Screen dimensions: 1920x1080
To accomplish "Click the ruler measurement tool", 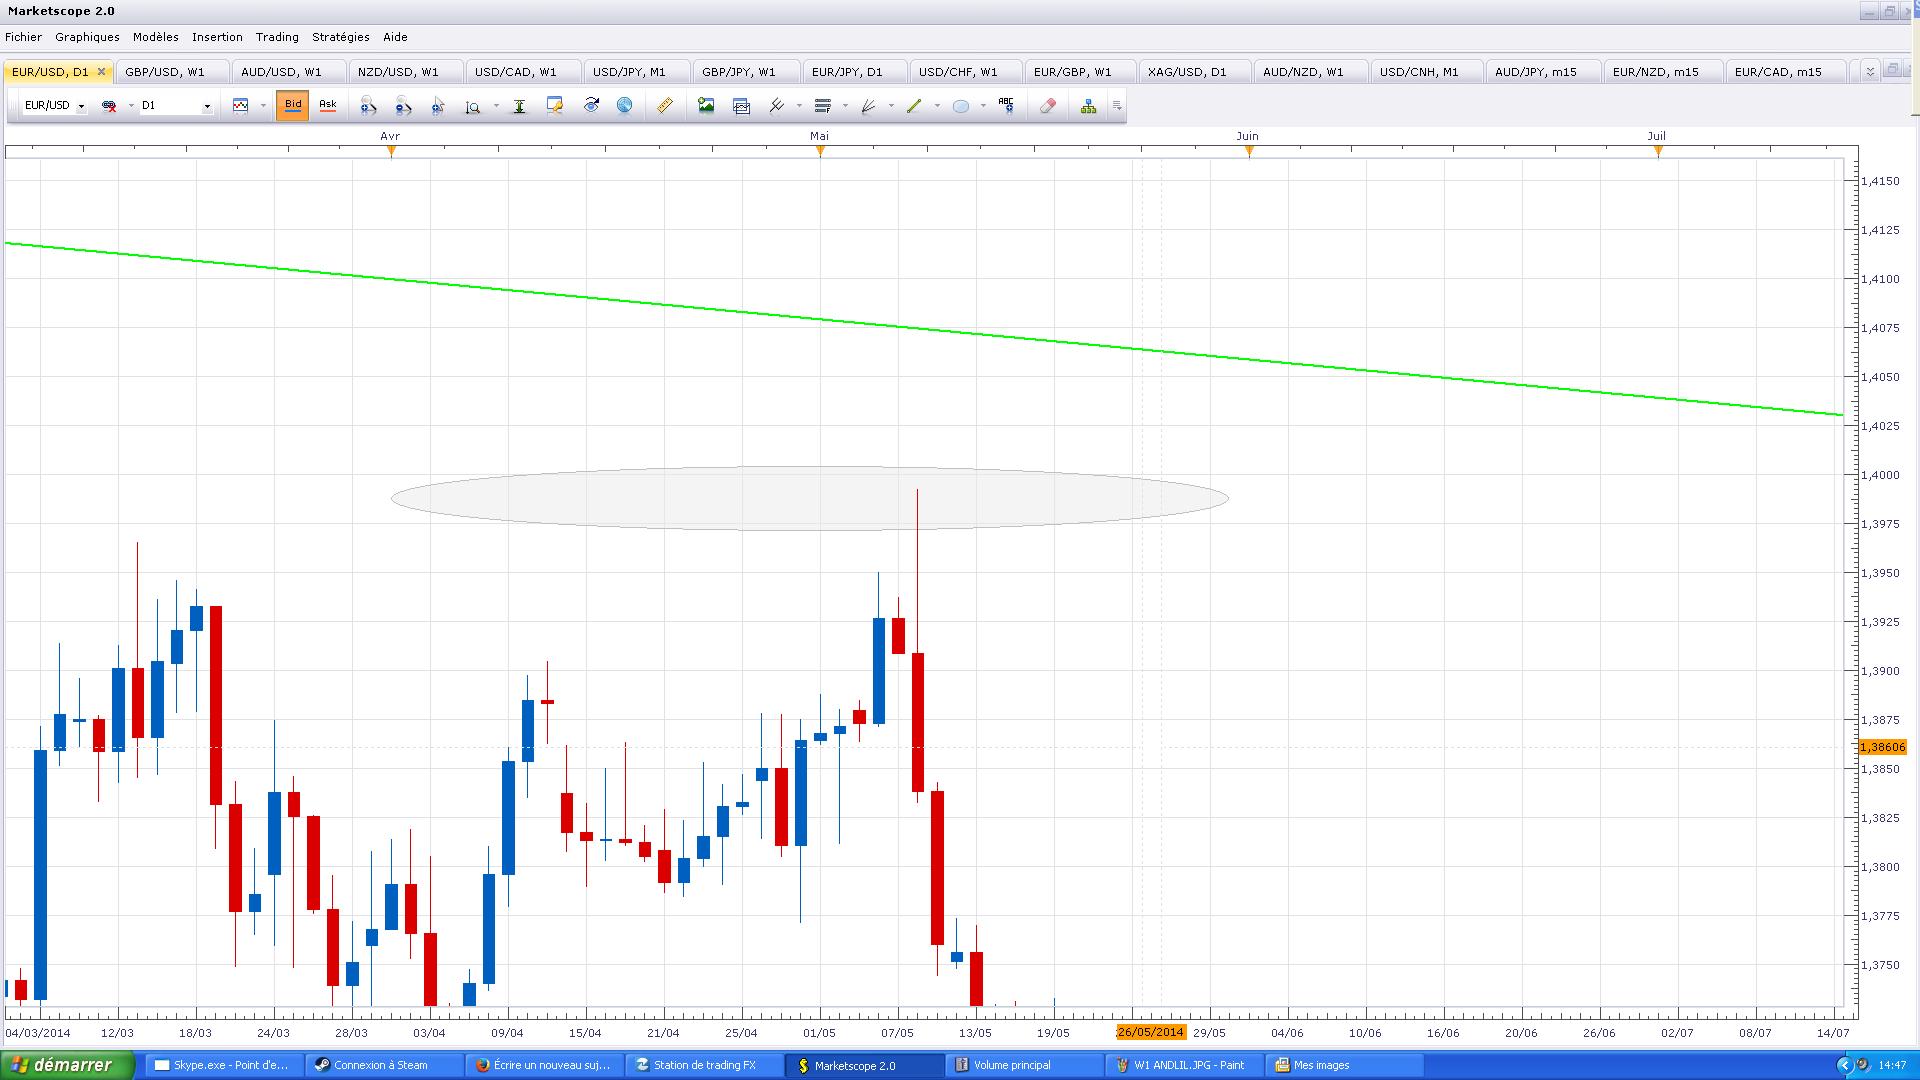I will (x=665, y=106).
